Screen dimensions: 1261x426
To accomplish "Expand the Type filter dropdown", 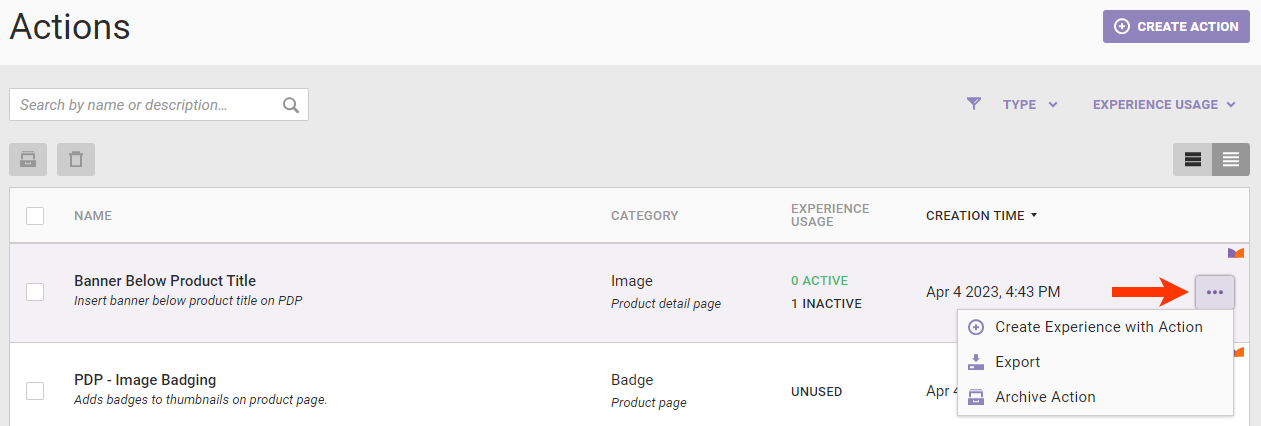I will (x=1030, y=104).
